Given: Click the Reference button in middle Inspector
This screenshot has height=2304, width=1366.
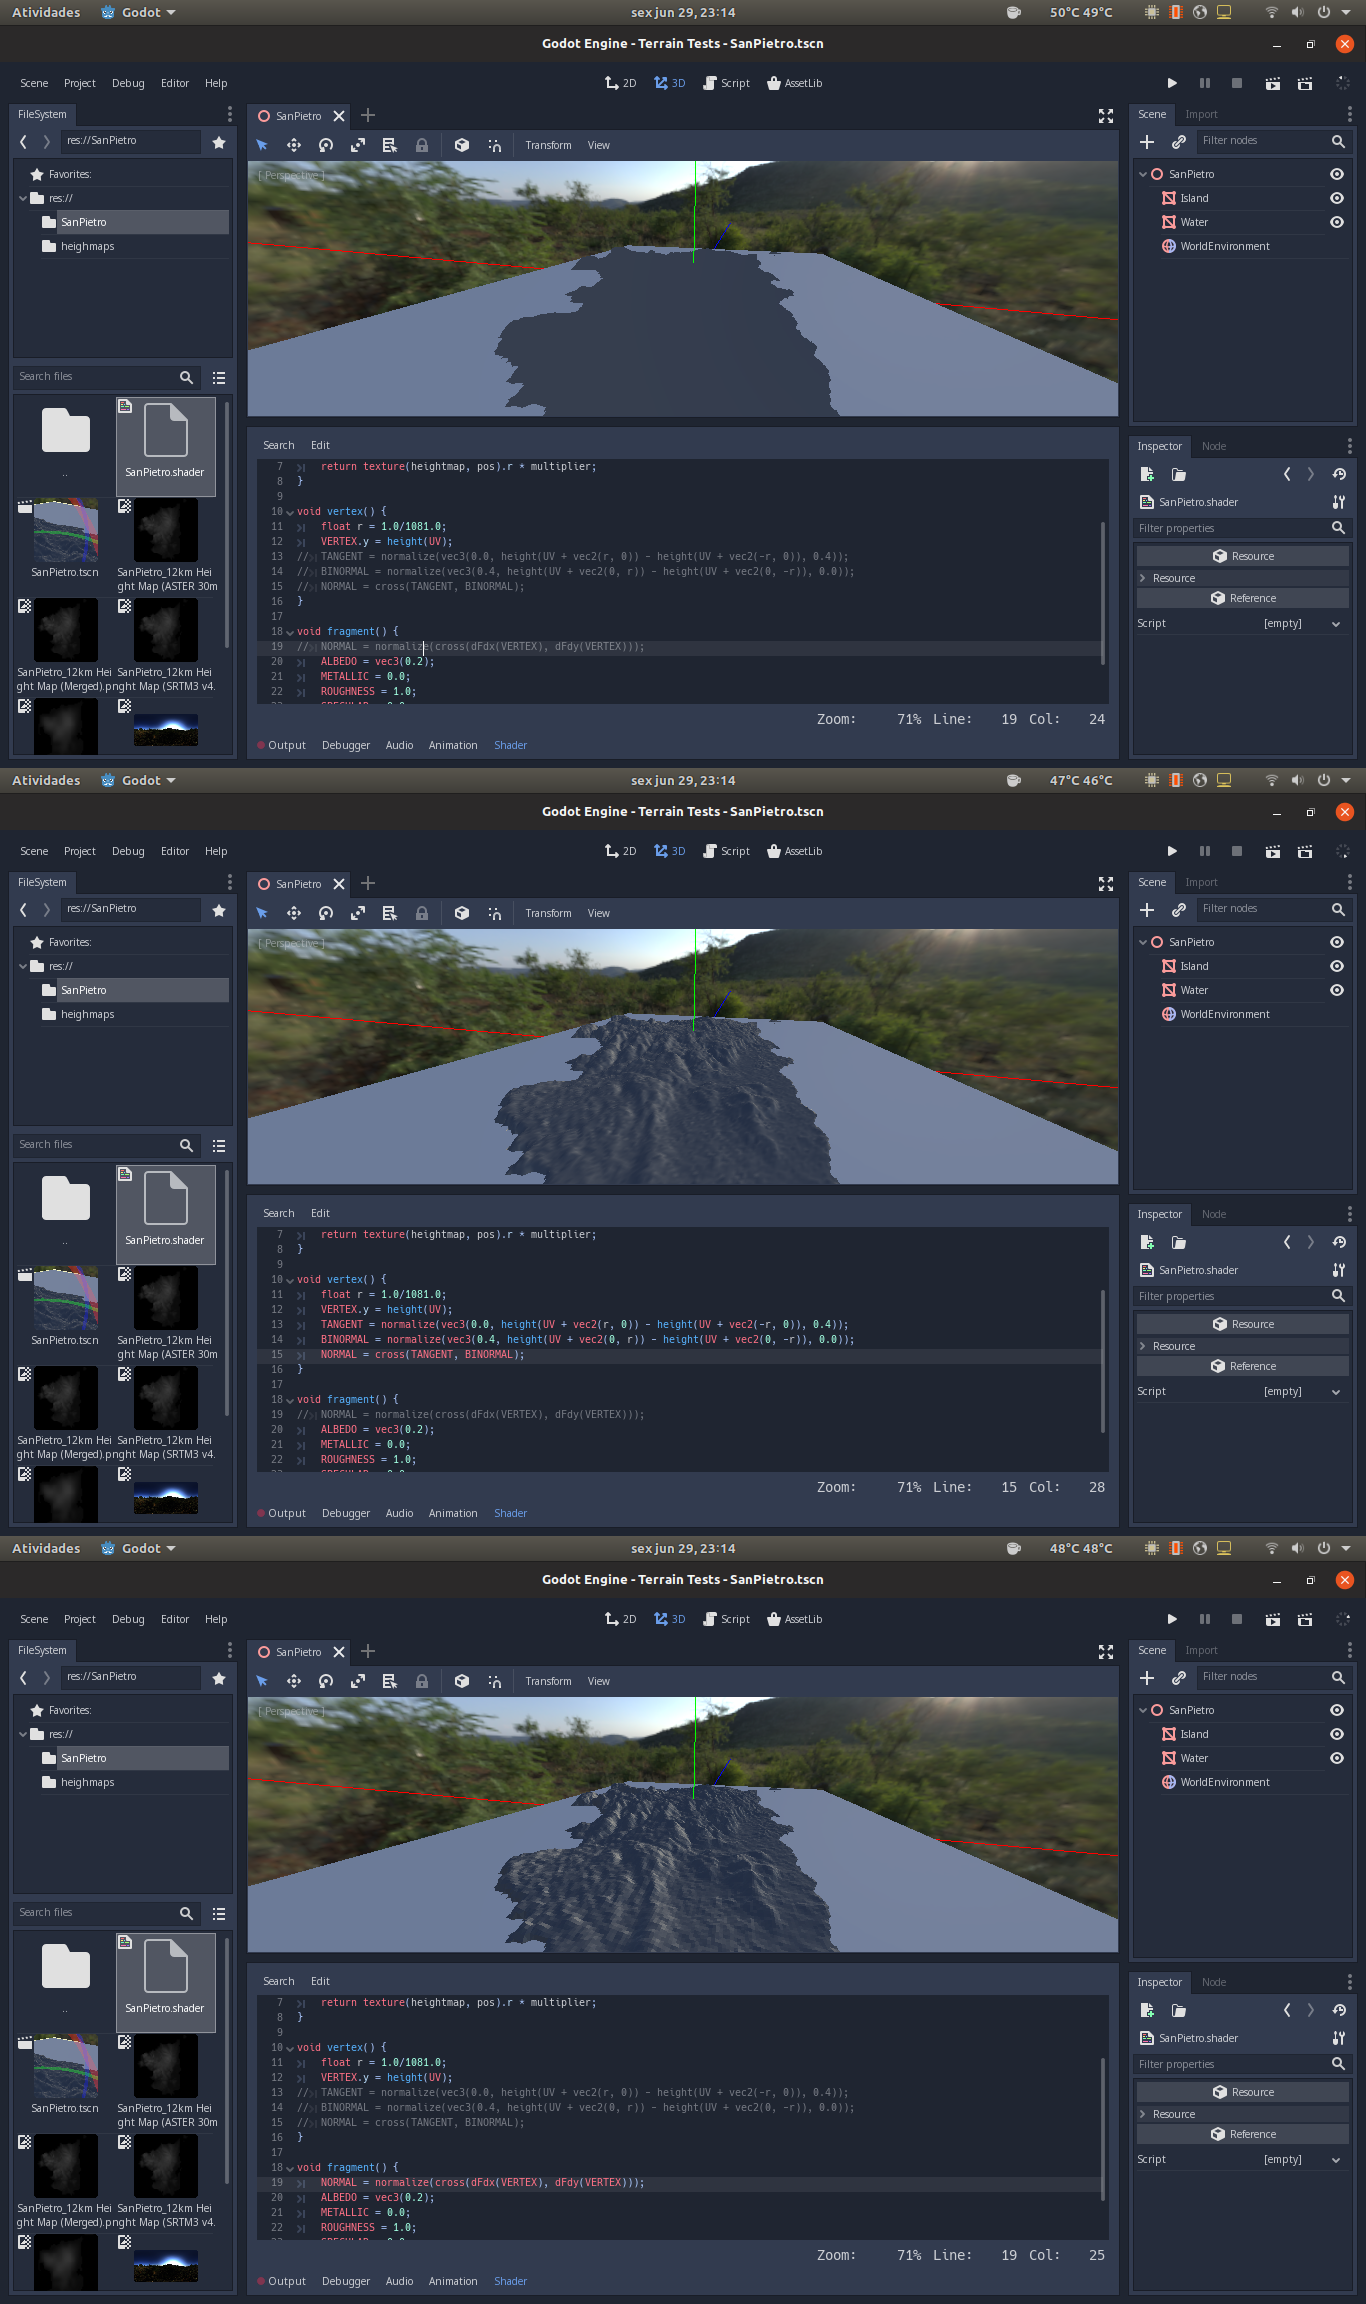Looking at the screenshot, I should point(1242,1366).
